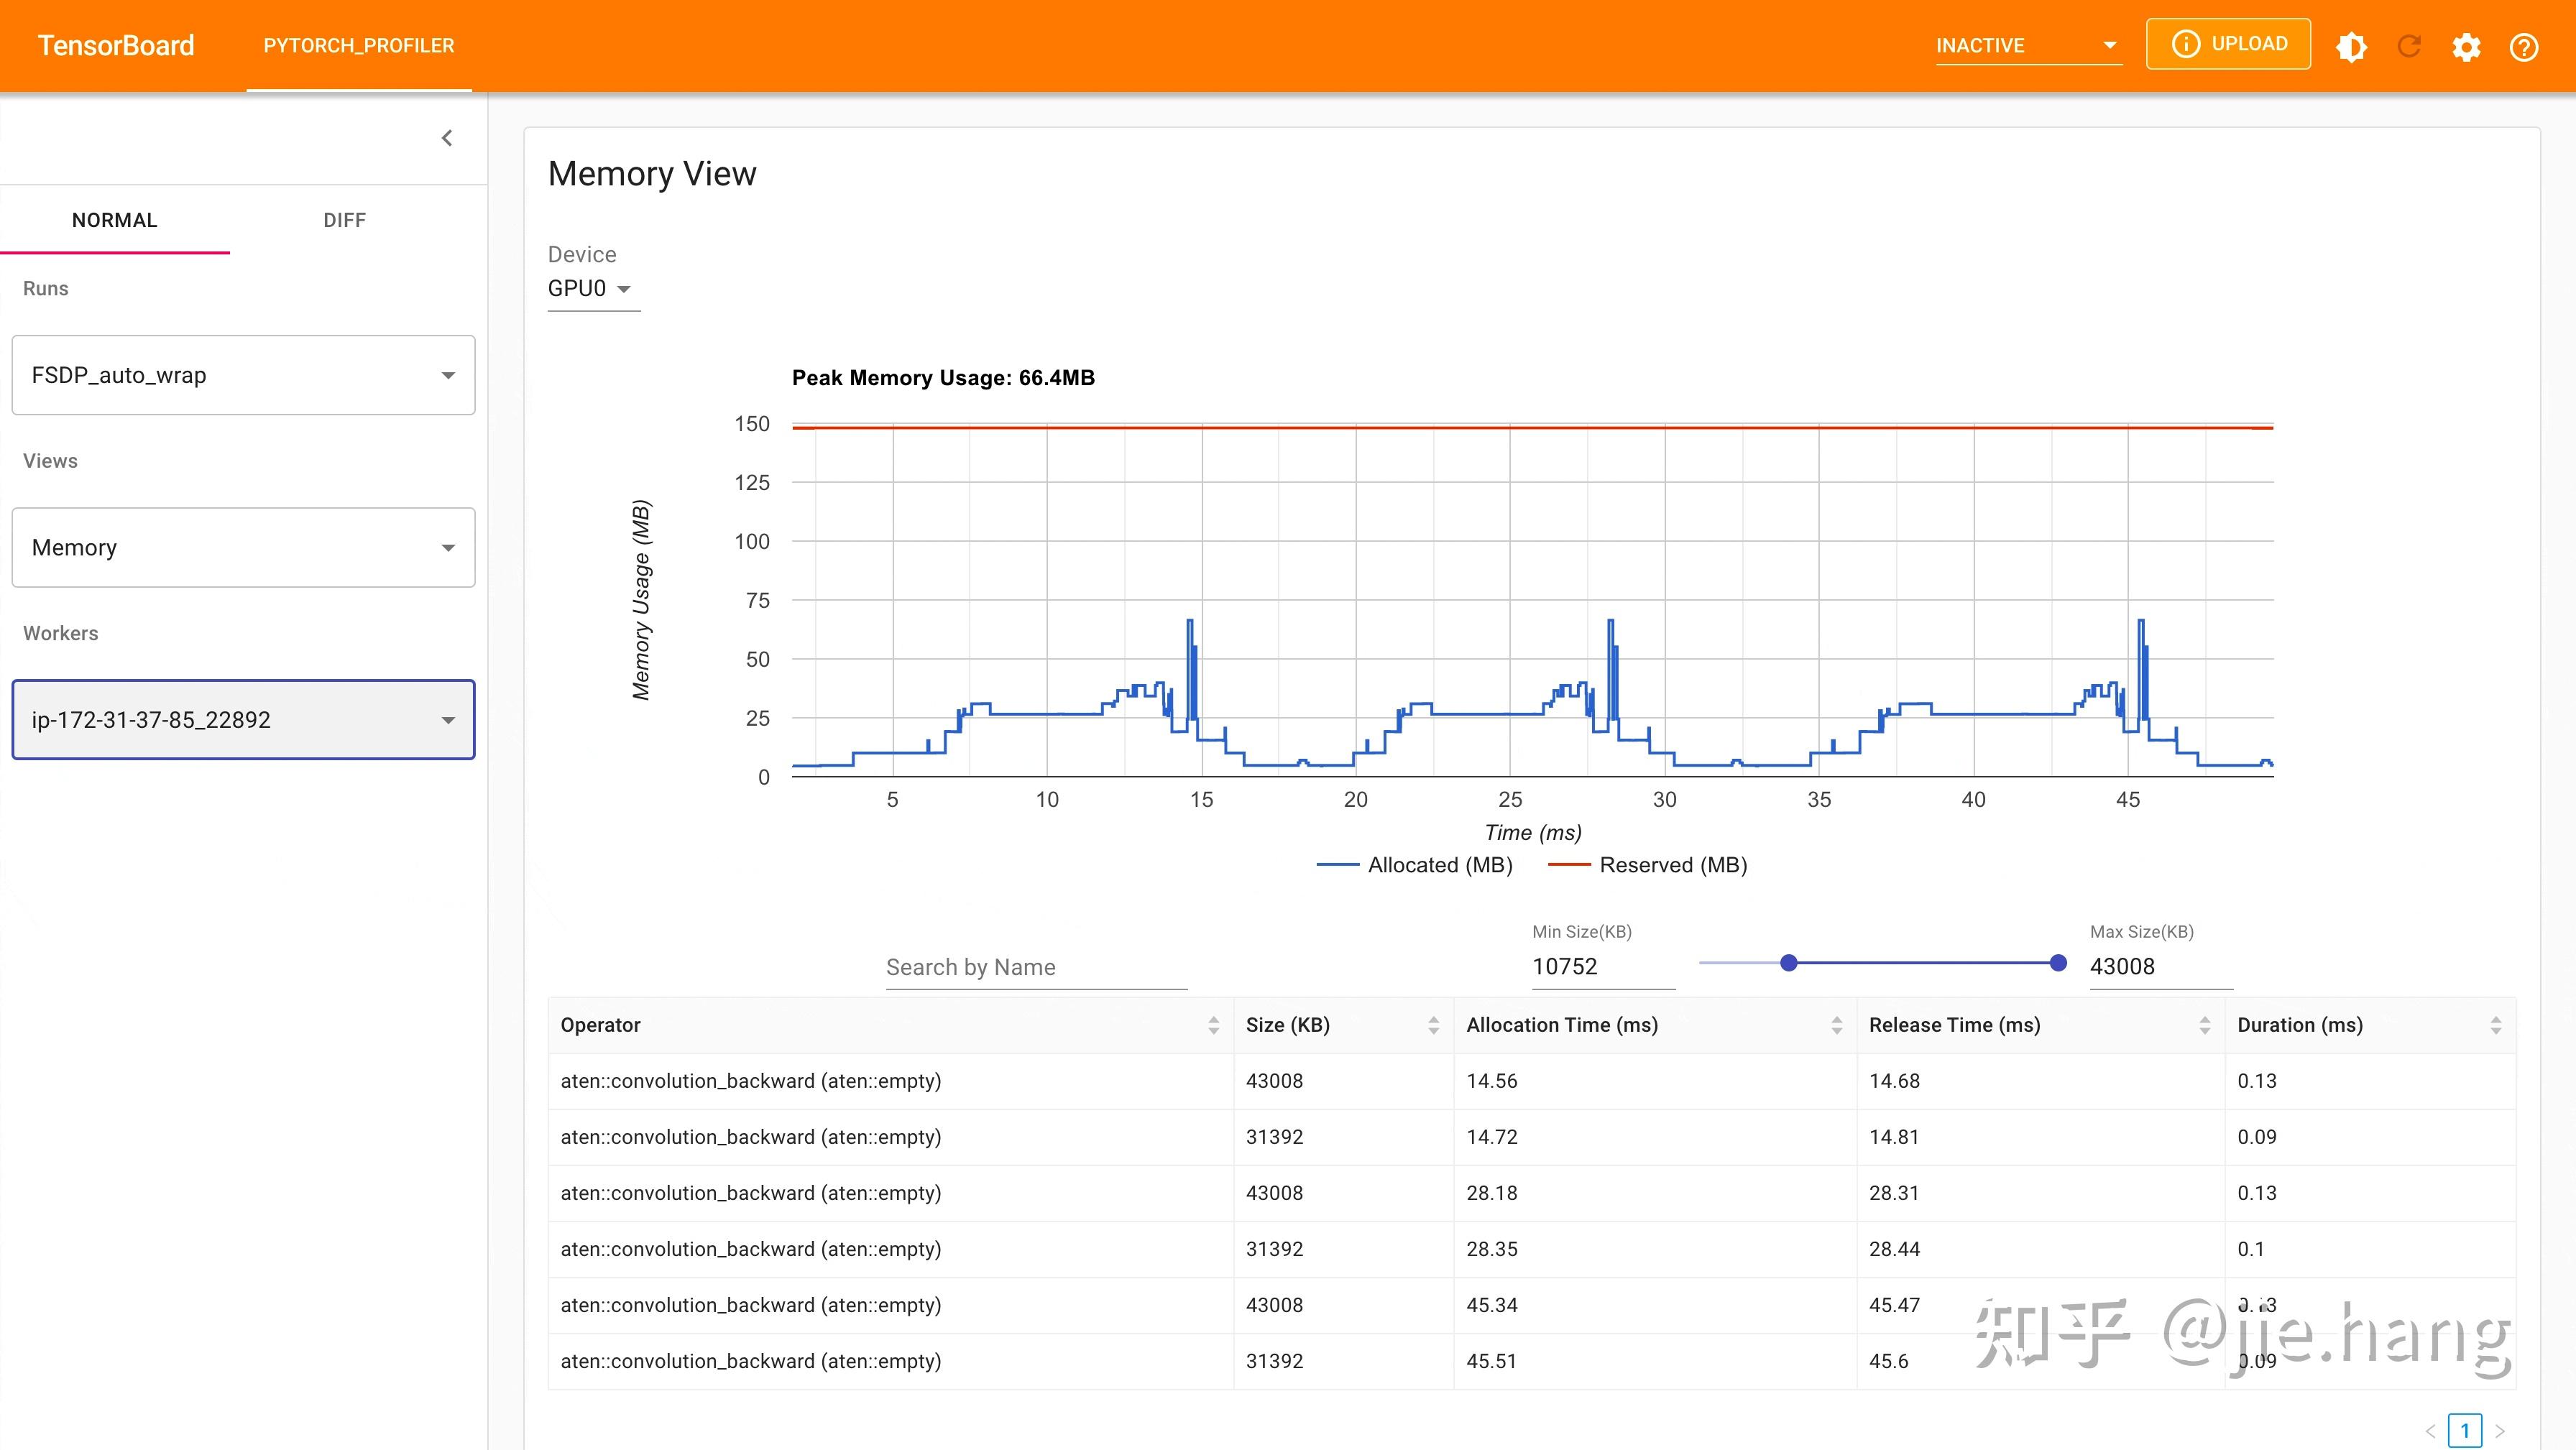Click the max size slider handle

tap(2058, 963)
